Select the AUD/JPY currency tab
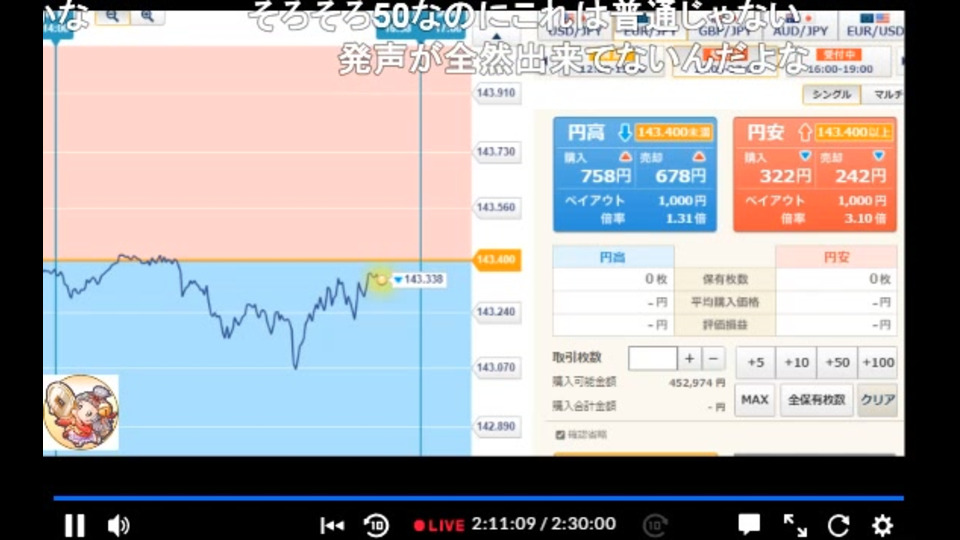Viewport: 960px width, 540px height. (800, 26)
